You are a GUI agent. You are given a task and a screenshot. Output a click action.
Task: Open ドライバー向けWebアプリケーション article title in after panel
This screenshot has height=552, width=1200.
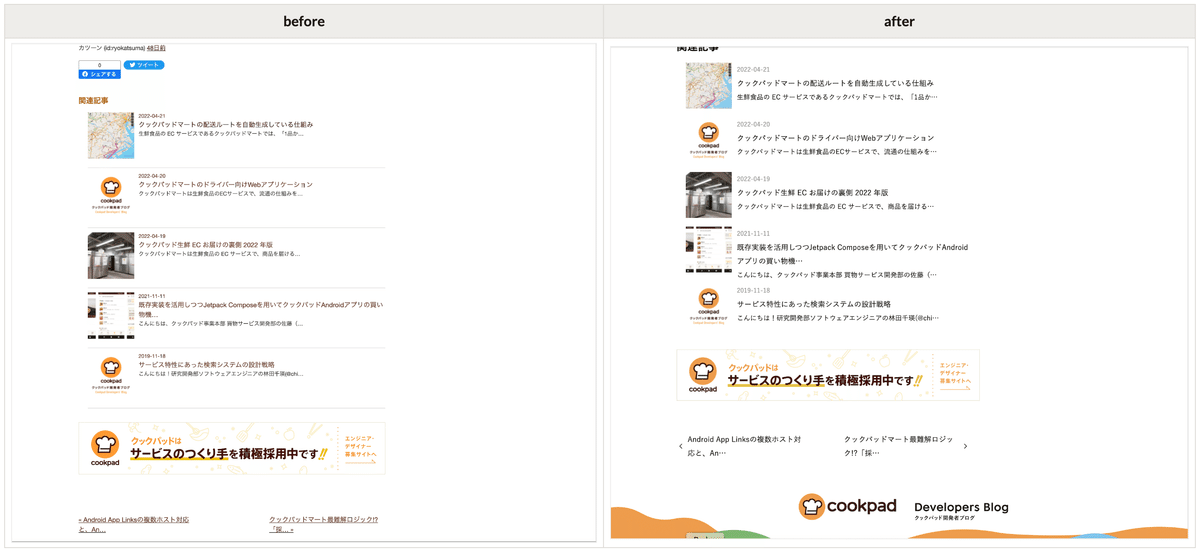[x=835, y=138]
